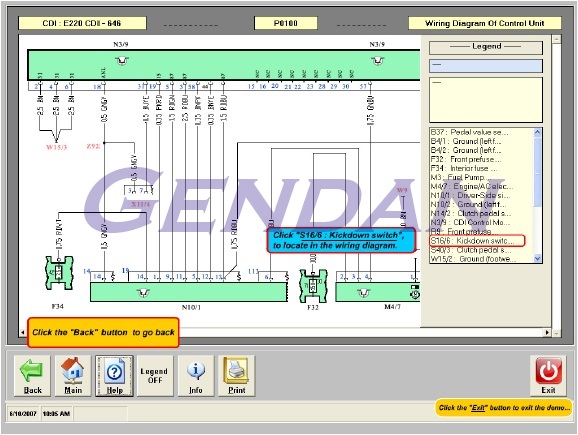Click the F32 fuse symbol
This screenshot has height=435, width=578.
(313, 285)
